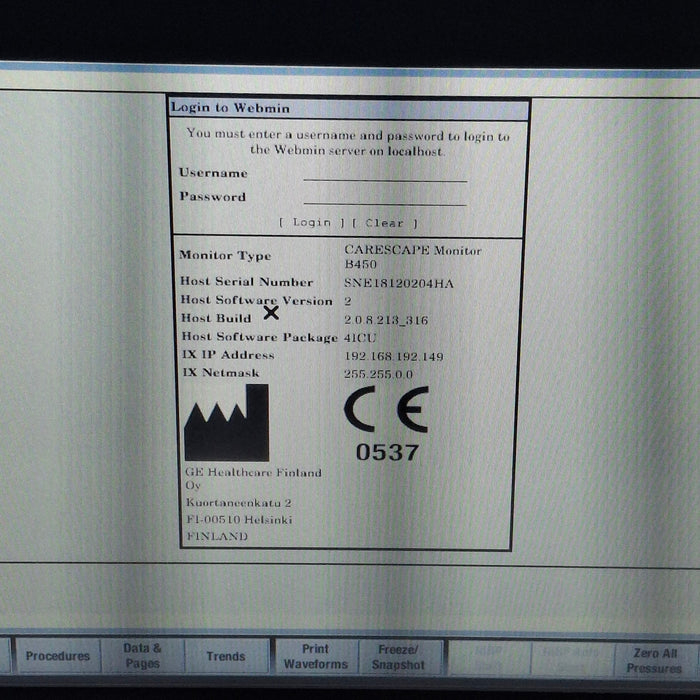Click the serial number SNE18120204HA
The image size is (700, 700).
(399, 283)
